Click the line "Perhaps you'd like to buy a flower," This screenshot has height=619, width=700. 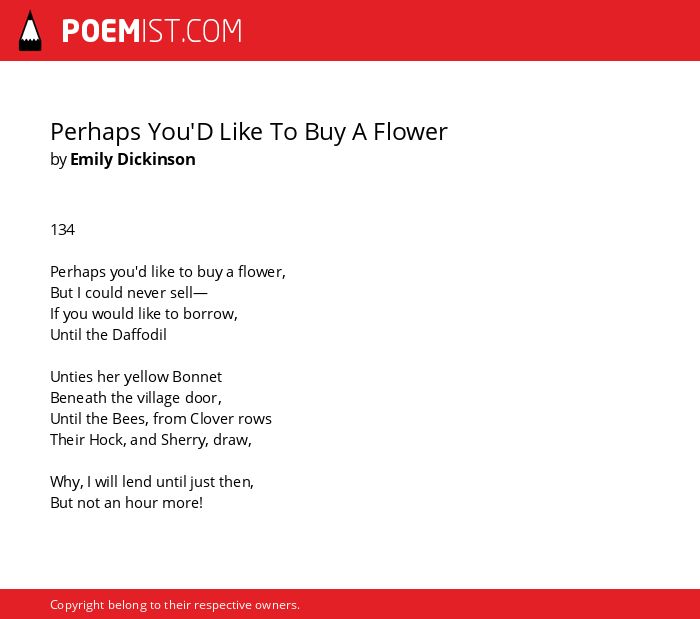click(x=168, y=272)
